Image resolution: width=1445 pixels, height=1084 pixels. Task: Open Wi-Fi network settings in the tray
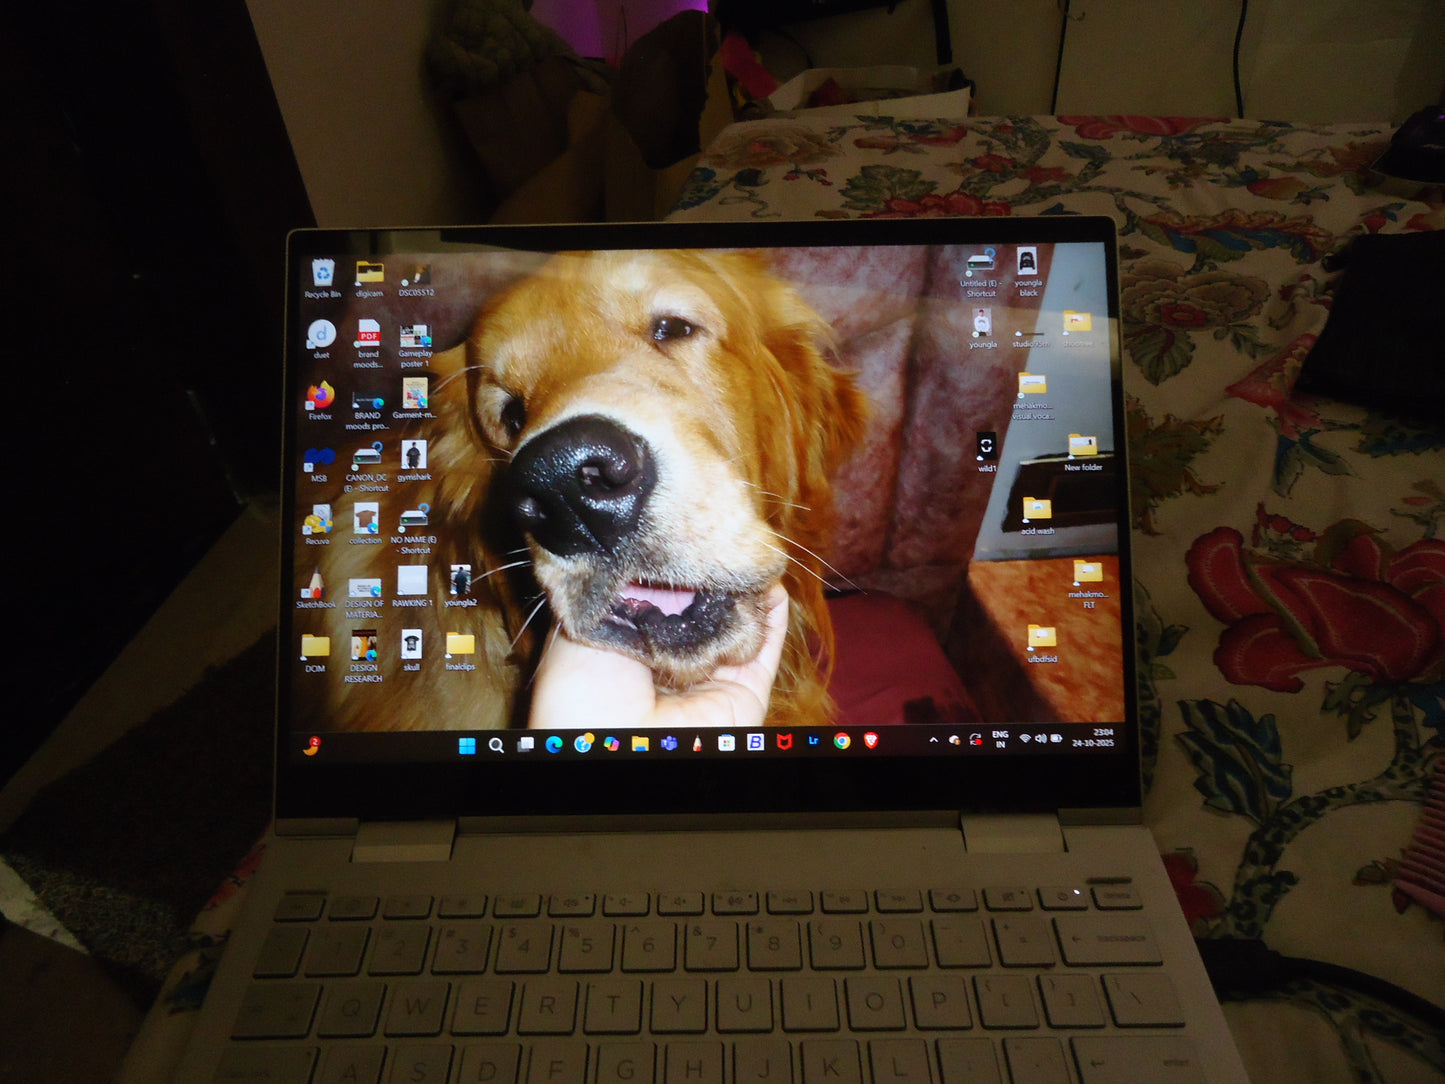click(1025, 738)
